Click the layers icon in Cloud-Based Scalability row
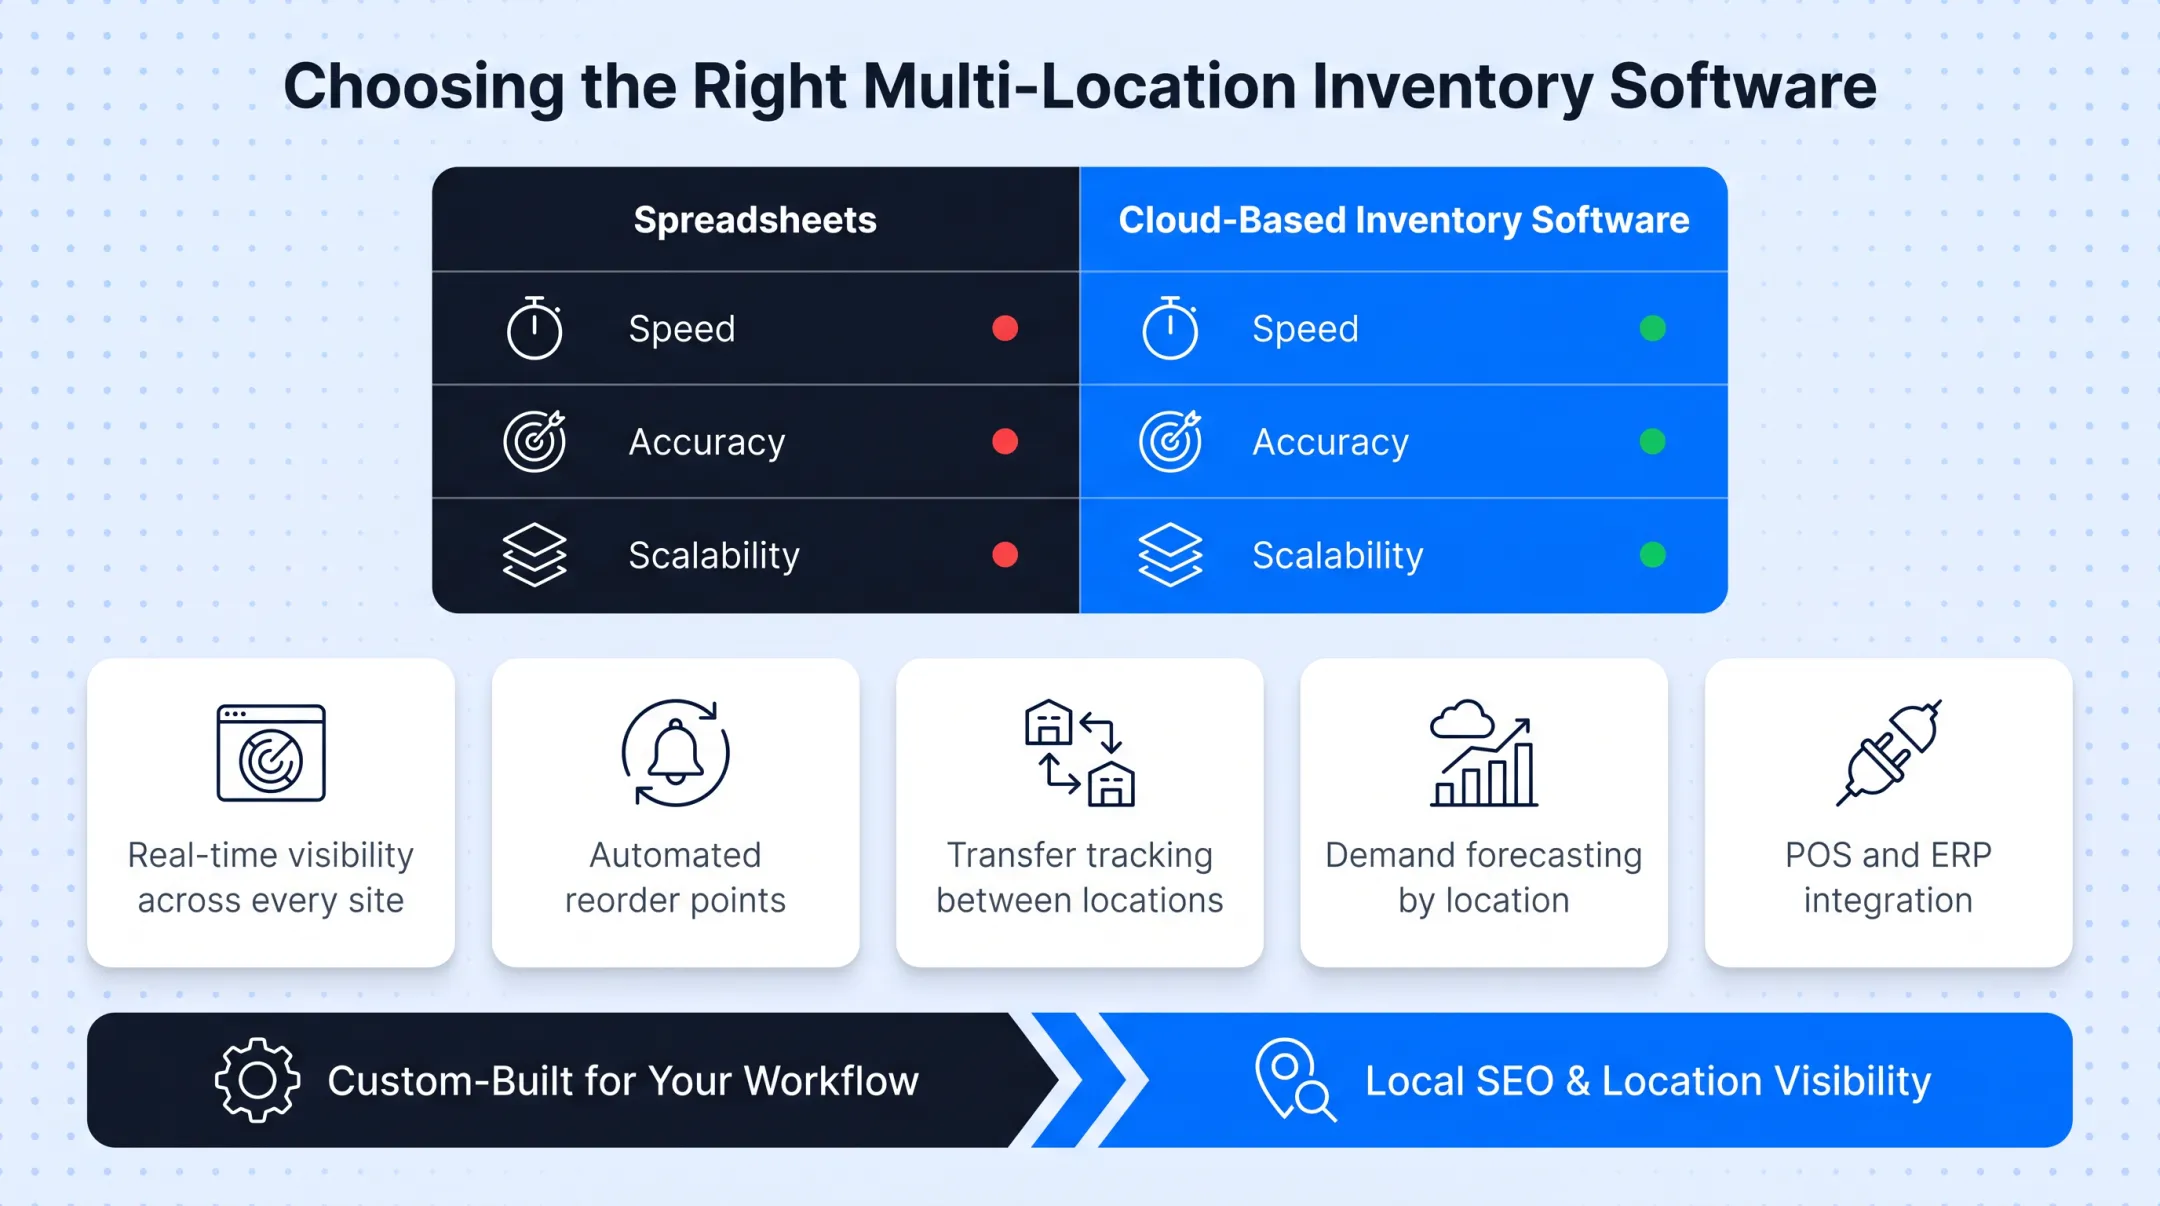 point(1170,554)
